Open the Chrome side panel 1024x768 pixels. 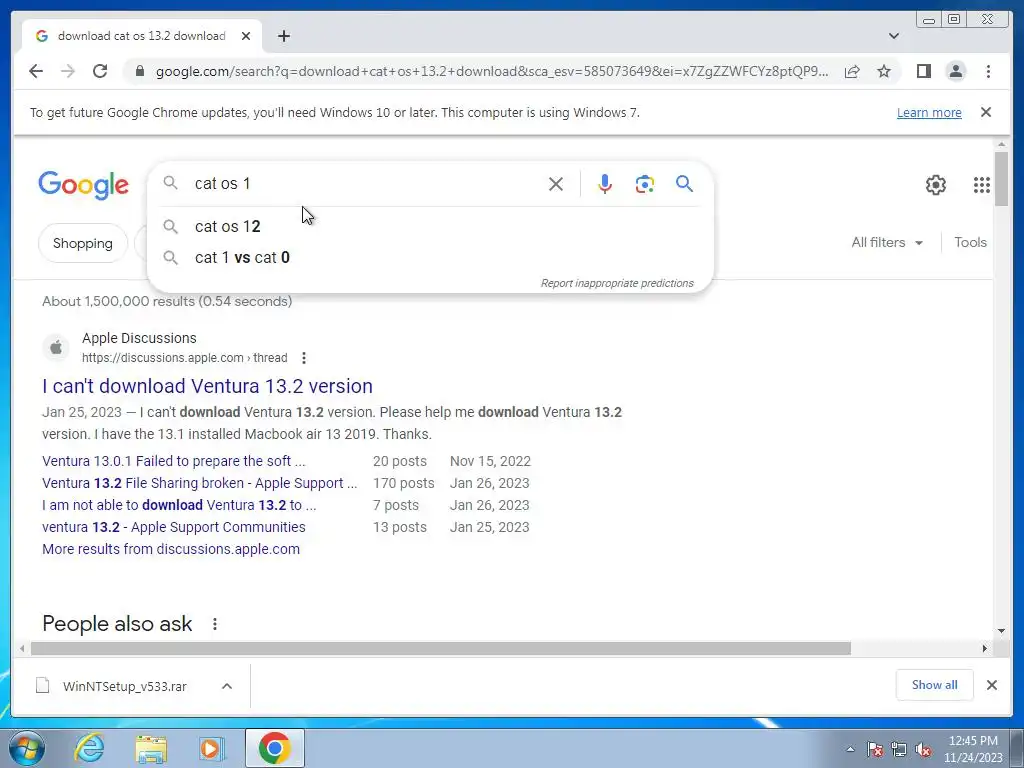pos(923,71)
